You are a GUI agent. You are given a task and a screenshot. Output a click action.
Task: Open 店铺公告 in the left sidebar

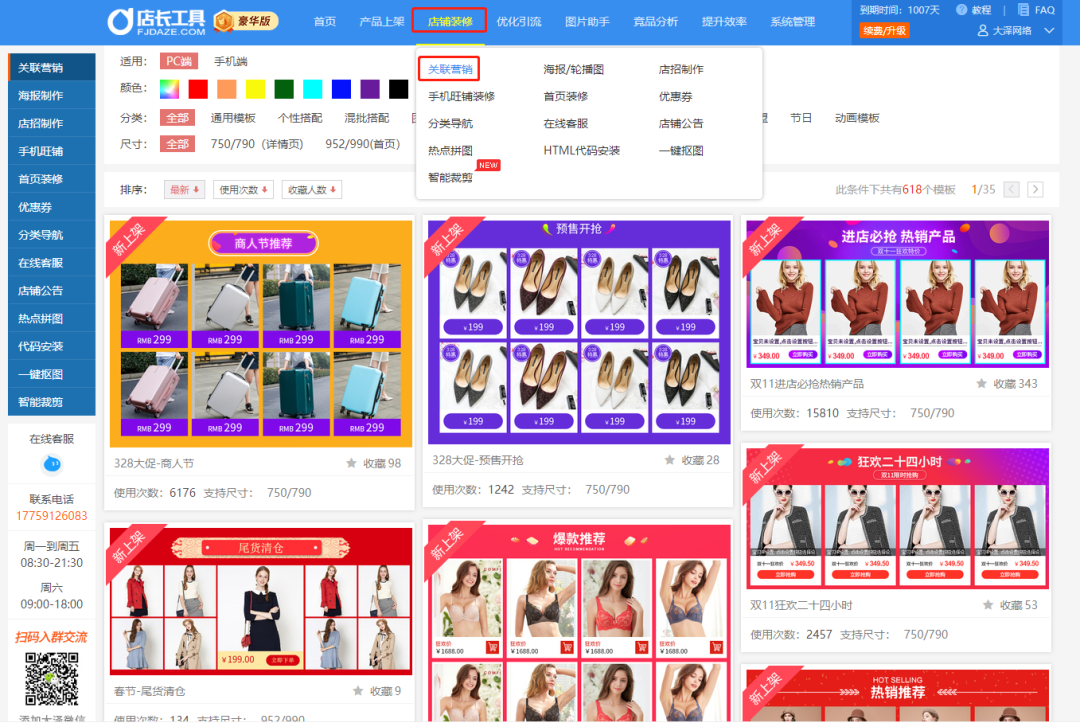coord(52,291)
